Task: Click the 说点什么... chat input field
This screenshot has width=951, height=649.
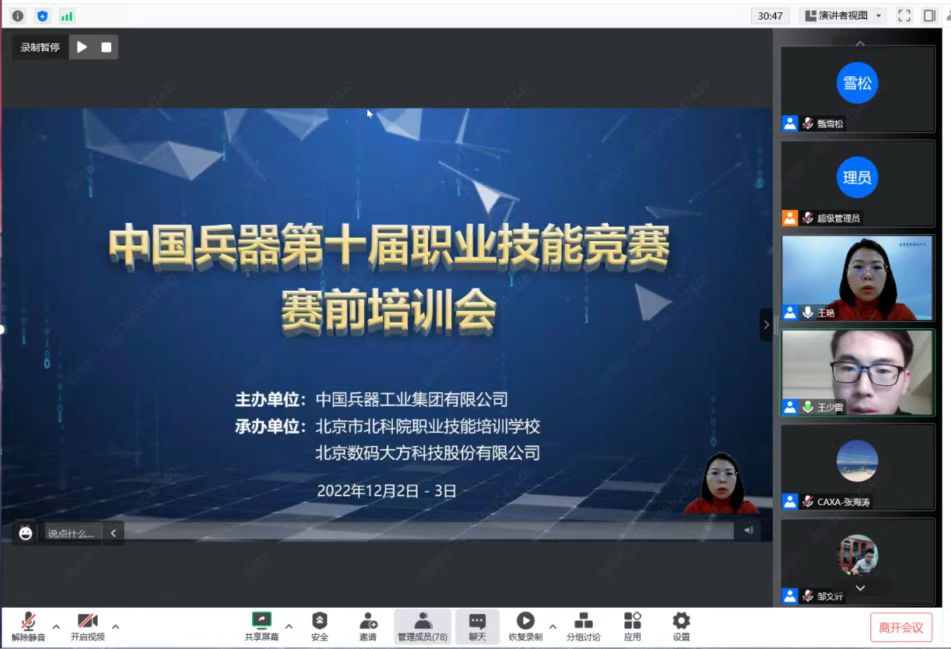Action: (x=71, y=533)
